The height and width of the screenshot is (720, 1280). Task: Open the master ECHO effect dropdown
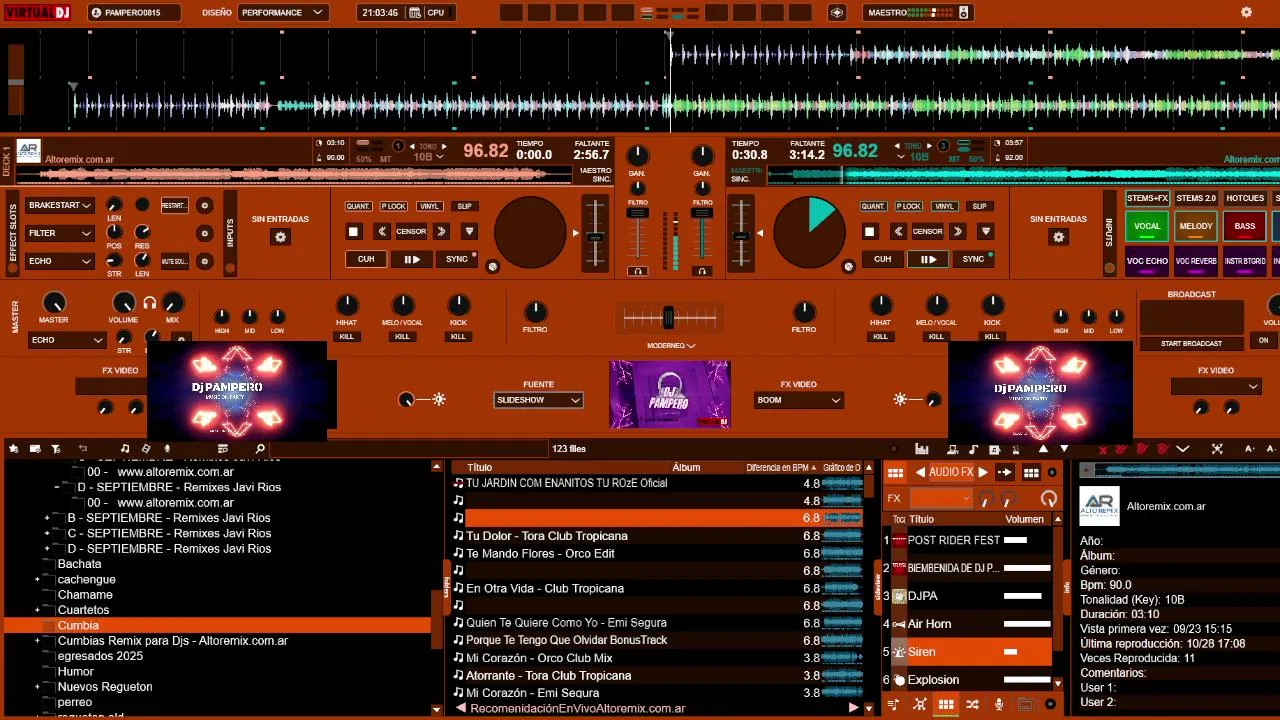pyautogui.click(x=67, y=340)
